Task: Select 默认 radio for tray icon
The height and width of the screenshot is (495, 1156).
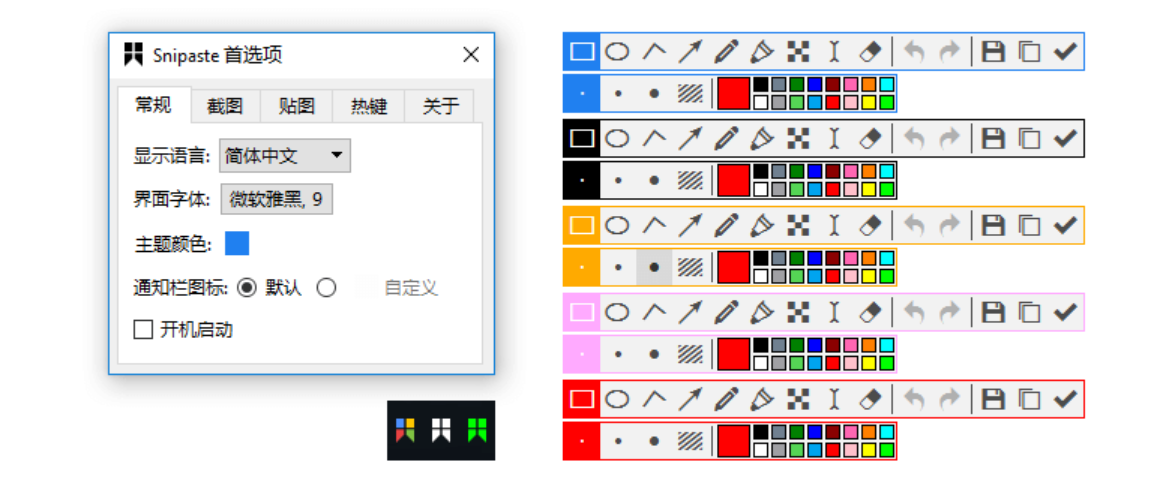Action: (248, 288)
